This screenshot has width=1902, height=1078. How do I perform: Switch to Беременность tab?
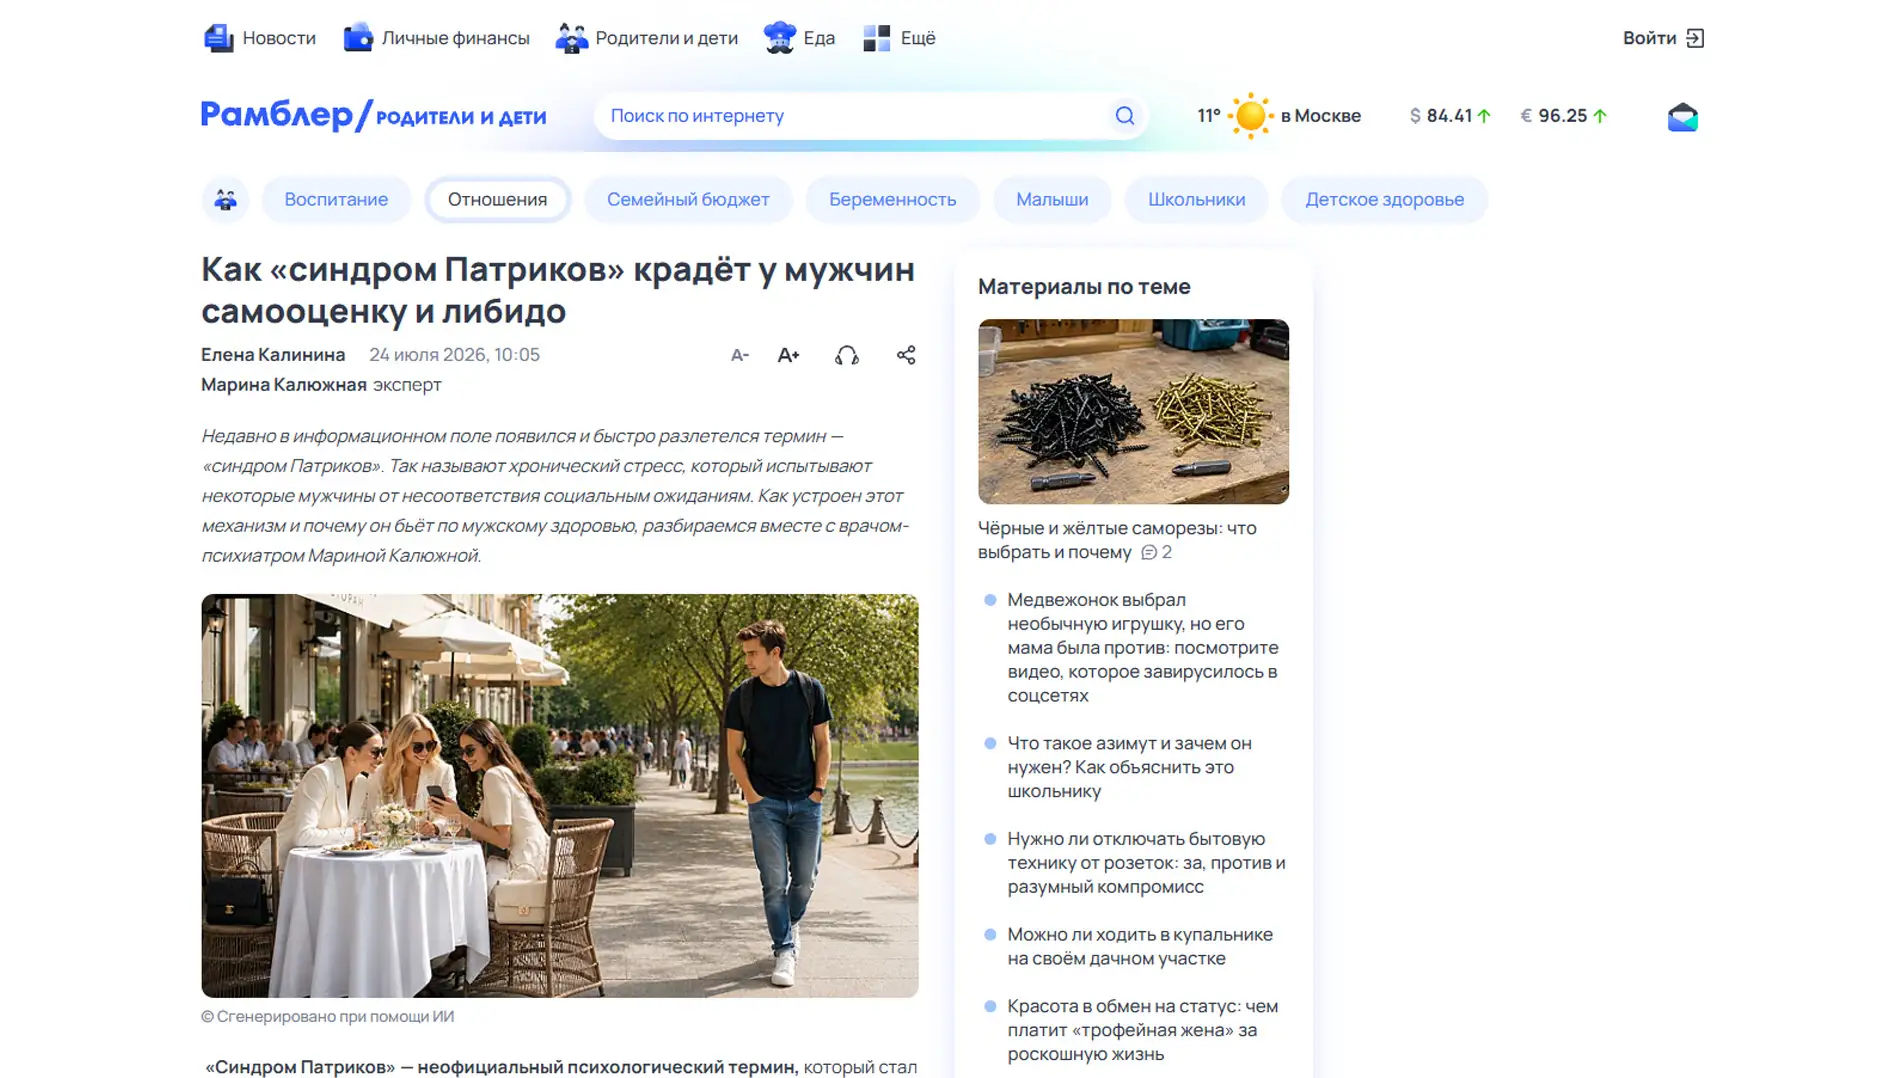coord(892,199)
